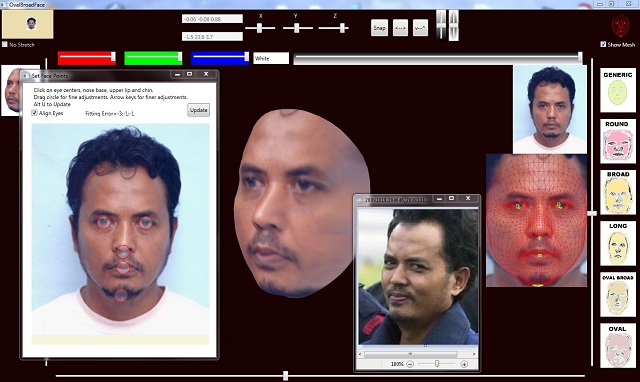Choose the OVAL face shape template
640x382 pixels.
618,345
